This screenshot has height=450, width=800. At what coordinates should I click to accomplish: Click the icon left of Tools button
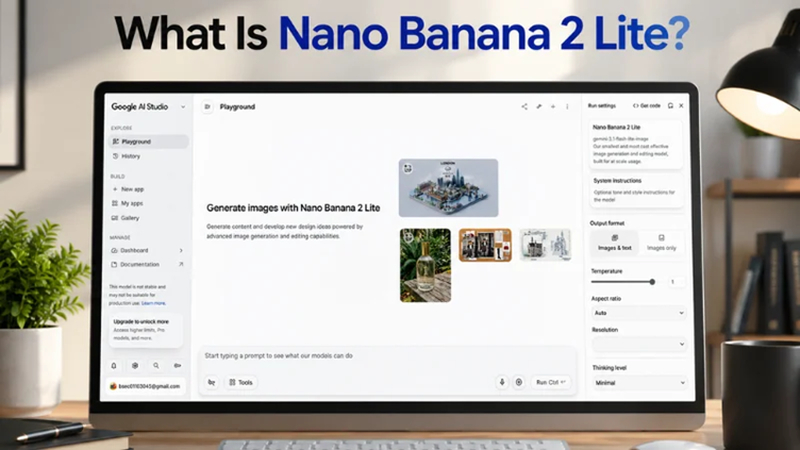(212, 382)
